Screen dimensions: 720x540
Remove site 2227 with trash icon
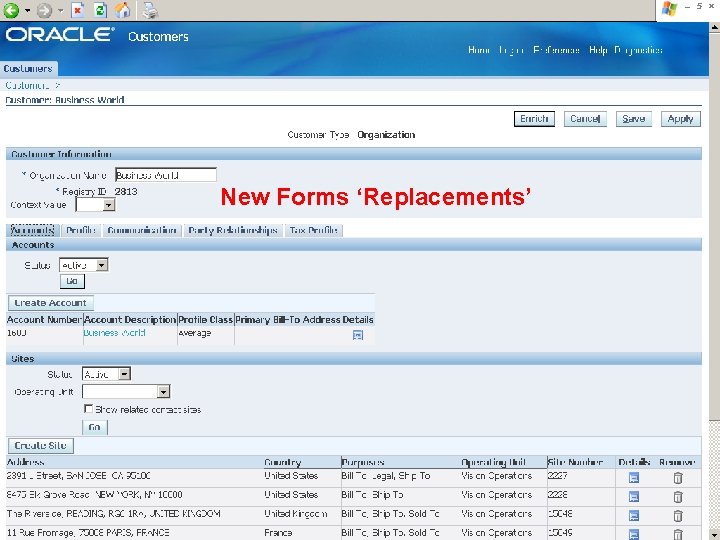coord(678,478)
